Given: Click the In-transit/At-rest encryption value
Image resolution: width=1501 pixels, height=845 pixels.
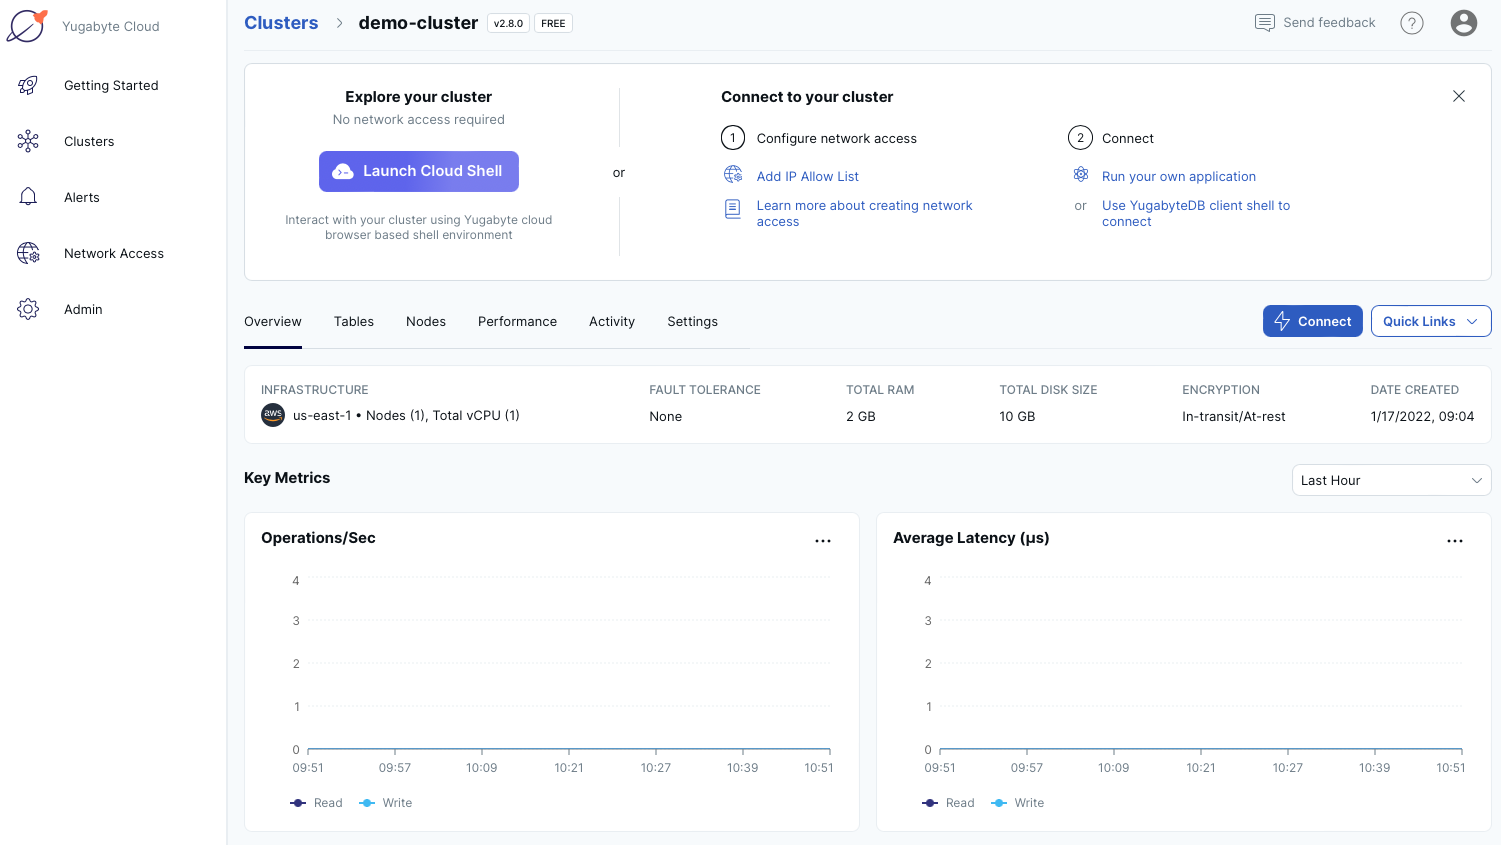Looking at the screenshot, I should tap(1234, 416).
